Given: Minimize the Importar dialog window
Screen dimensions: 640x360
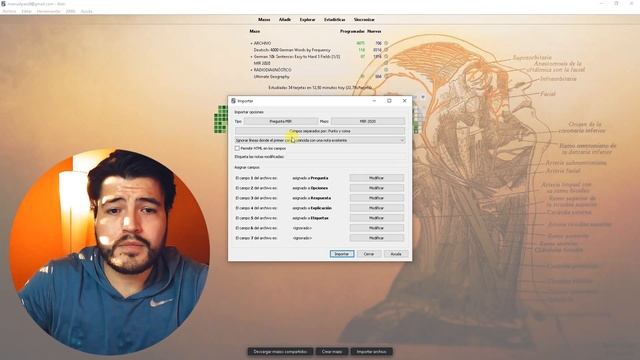Looking at the screenshot, I should click(x=374, y=100).
